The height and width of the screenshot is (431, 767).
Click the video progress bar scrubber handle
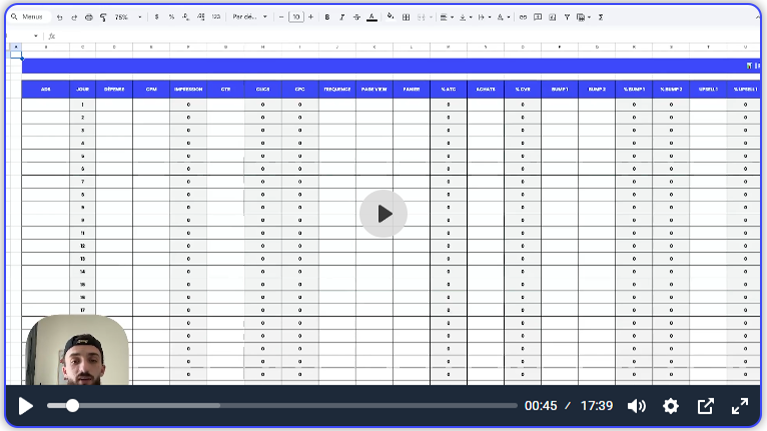72,406
